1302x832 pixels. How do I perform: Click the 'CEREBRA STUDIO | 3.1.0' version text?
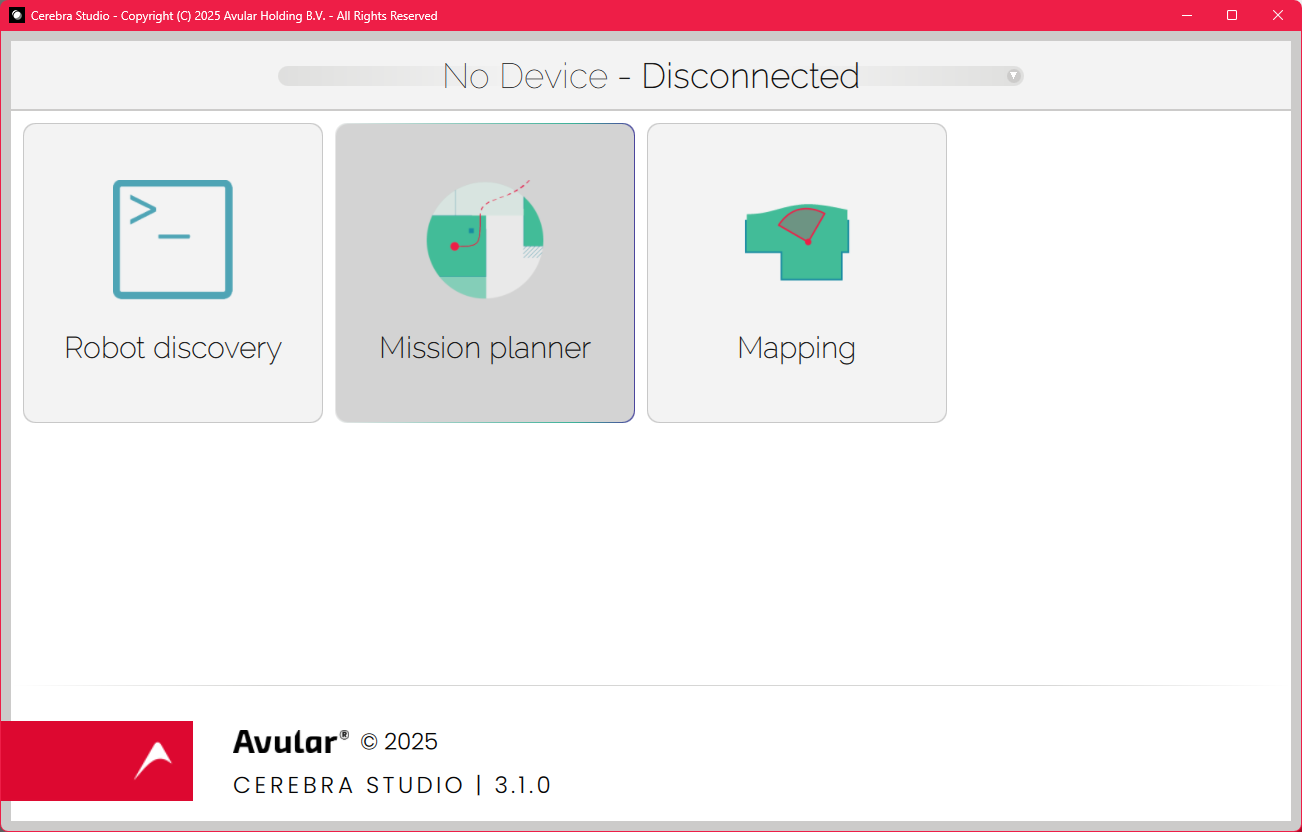392,785
